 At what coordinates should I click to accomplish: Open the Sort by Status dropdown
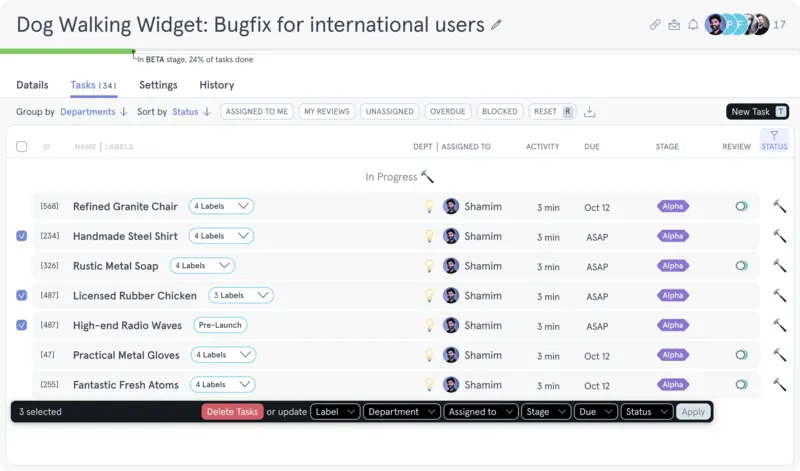191,111
